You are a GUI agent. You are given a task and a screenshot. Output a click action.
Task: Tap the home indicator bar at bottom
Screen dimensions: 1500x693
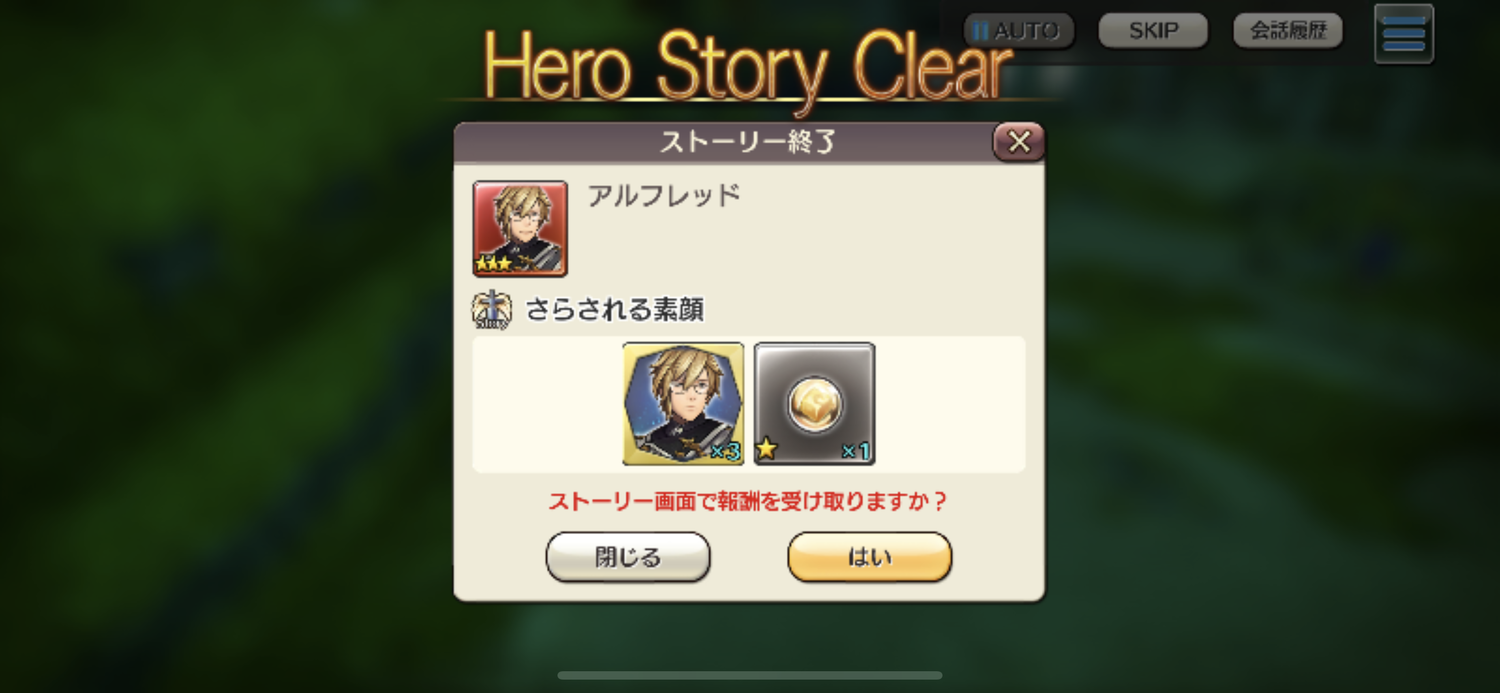click(x=750, y=676)
